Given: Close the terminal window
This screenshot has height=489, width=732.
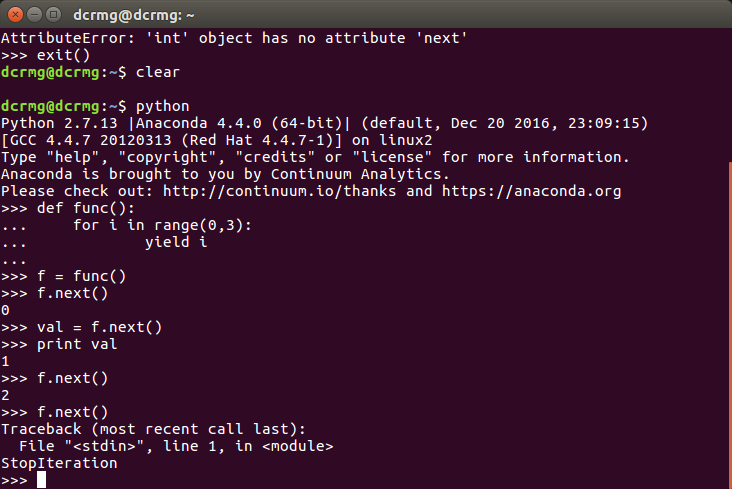Looking at the screenshot, I should point(14,13).
